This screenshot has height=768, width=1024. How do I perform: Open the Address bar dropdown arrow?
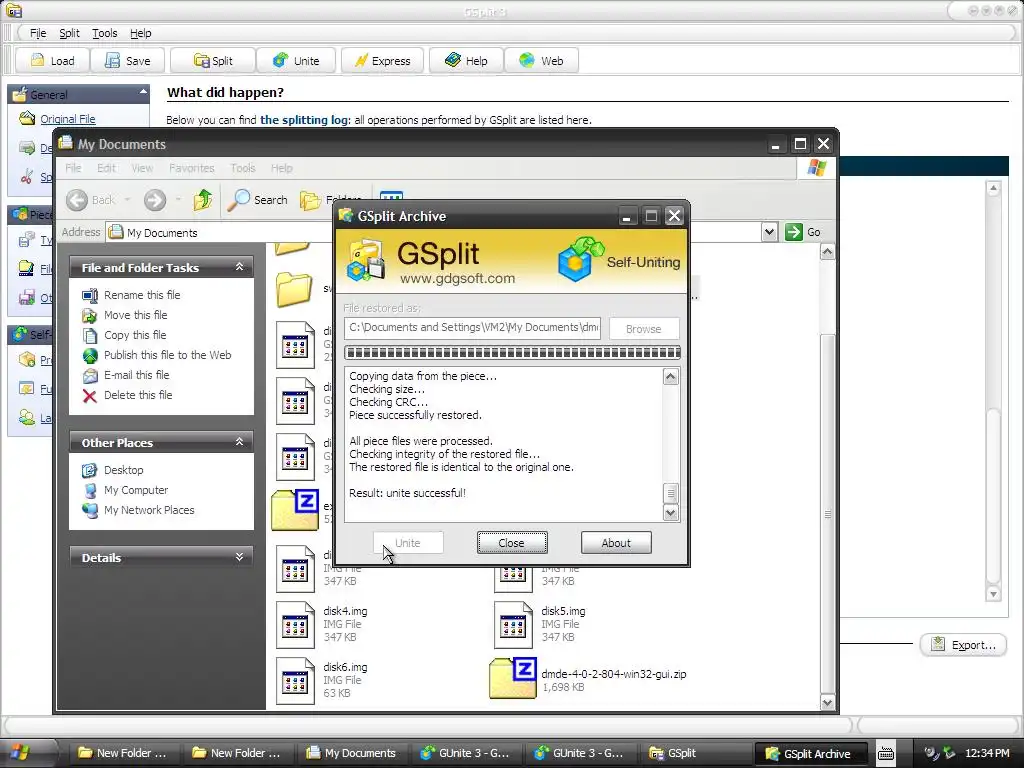[769, 232]
